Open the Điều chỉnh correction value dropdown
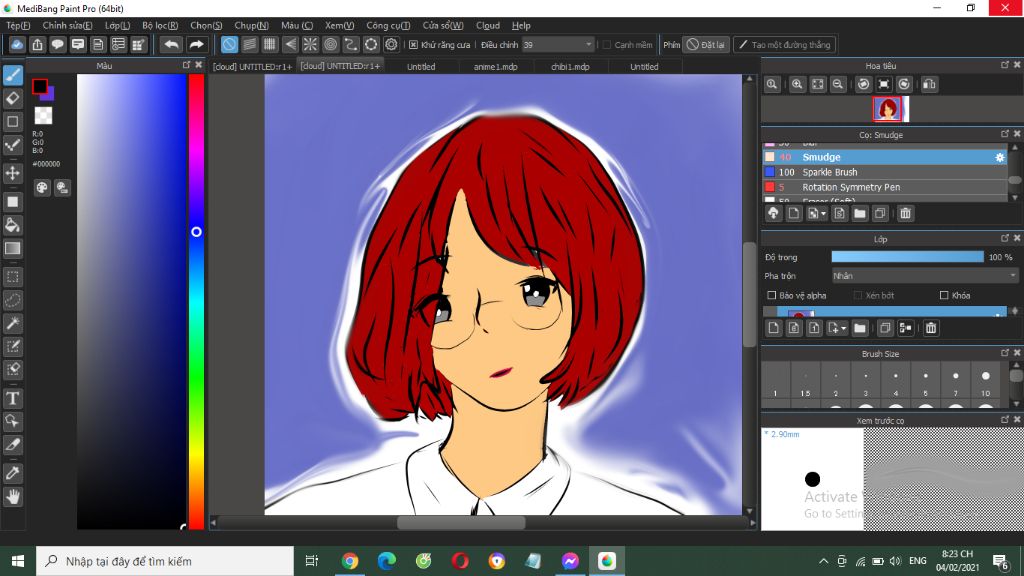1024x576 pixels. point(558,45)
